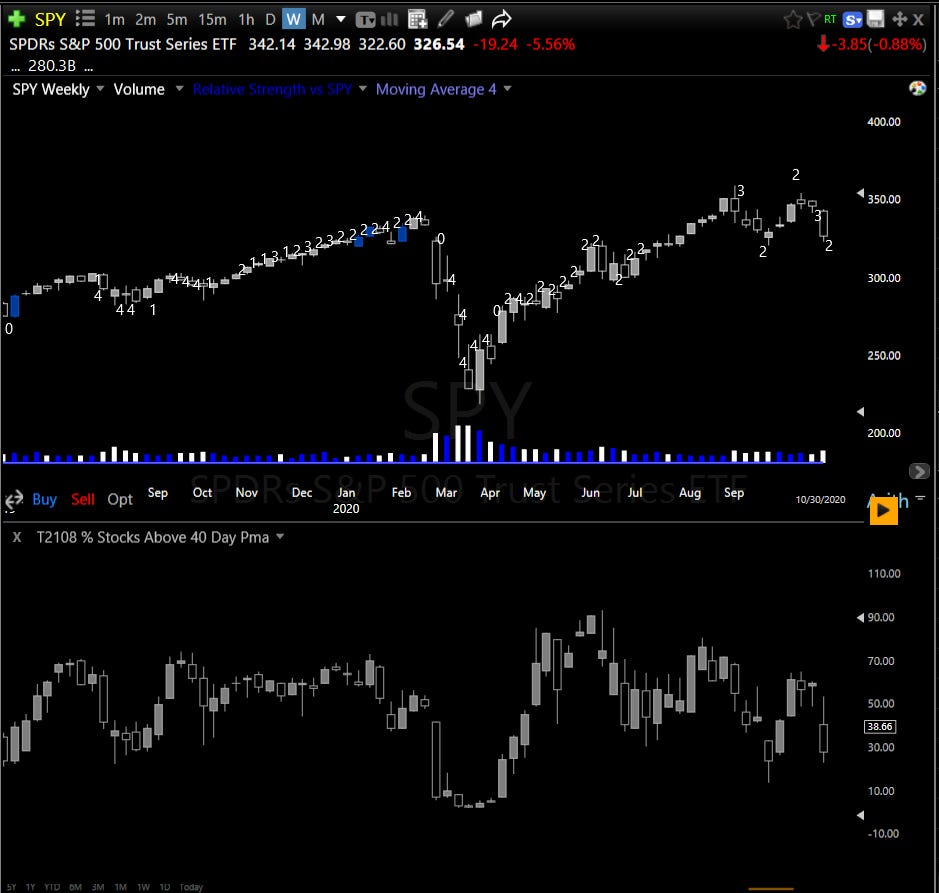Select the pencil drawing tools icon
939x893 pixels.
[x=445, y=19]
